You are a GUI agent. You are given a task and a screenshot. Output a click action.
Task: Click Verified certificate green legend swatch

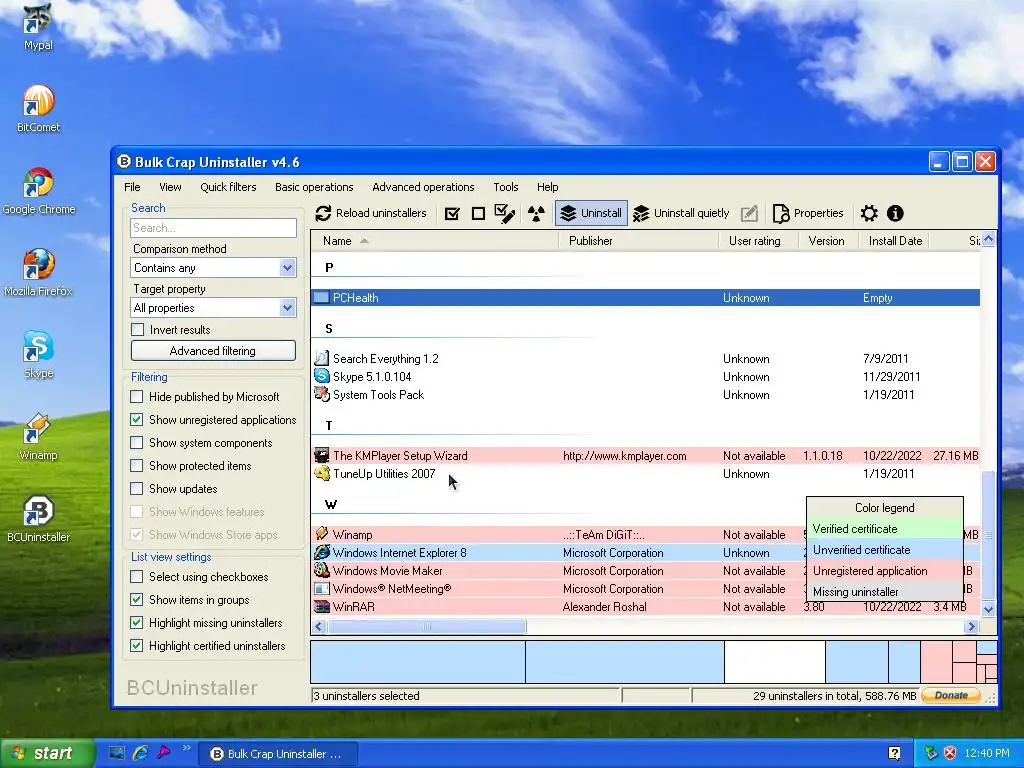pos(885,529)
